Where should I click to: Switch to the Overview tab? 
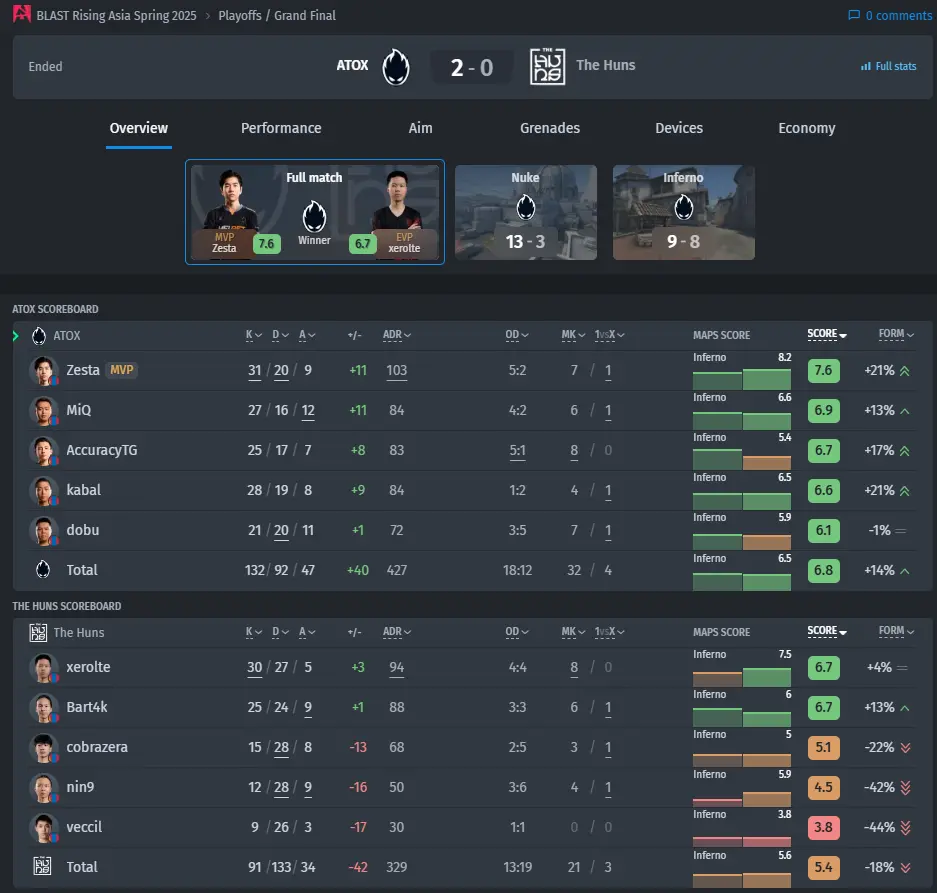[x=139, y=128]
